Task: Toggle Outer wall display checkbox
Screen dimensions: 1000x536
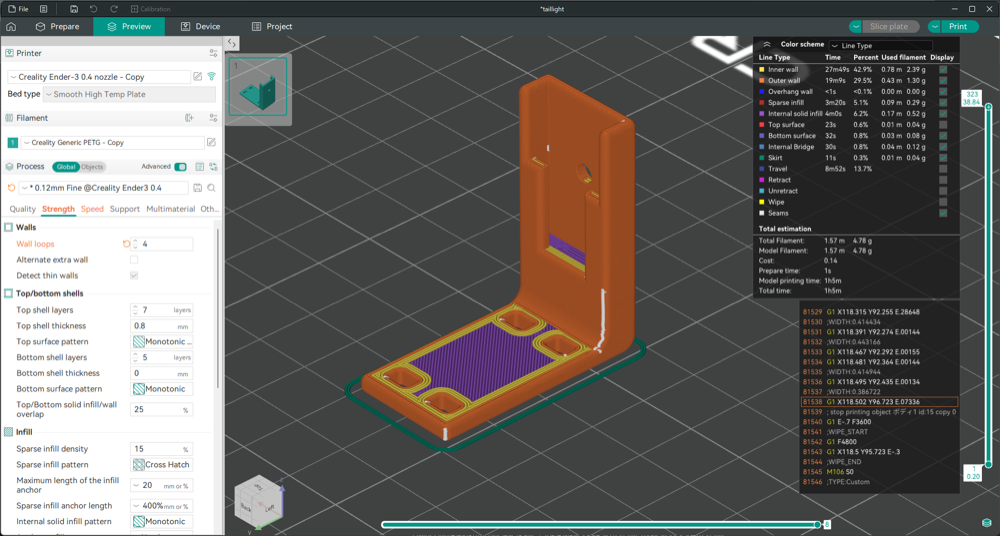Action: coord(943,80)
